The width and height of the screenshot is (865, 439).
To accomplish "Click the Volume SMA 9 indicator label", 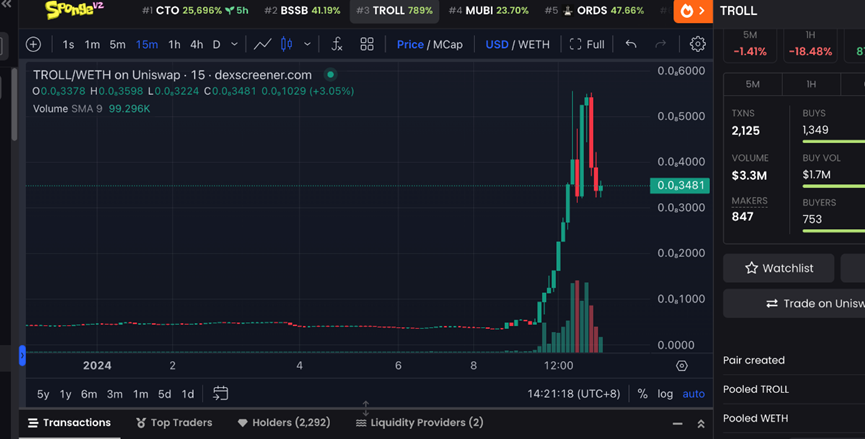I will coord(67,109).
